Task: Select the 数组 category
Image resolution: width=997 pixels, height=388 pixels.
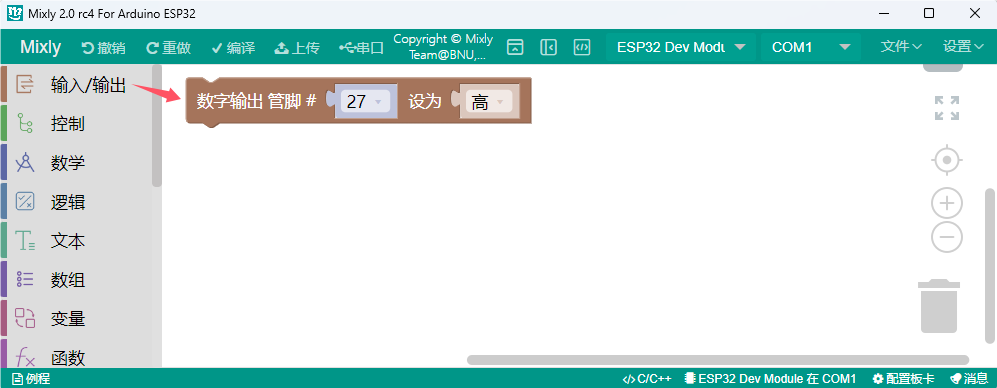Action: click(x=76, y=280)
